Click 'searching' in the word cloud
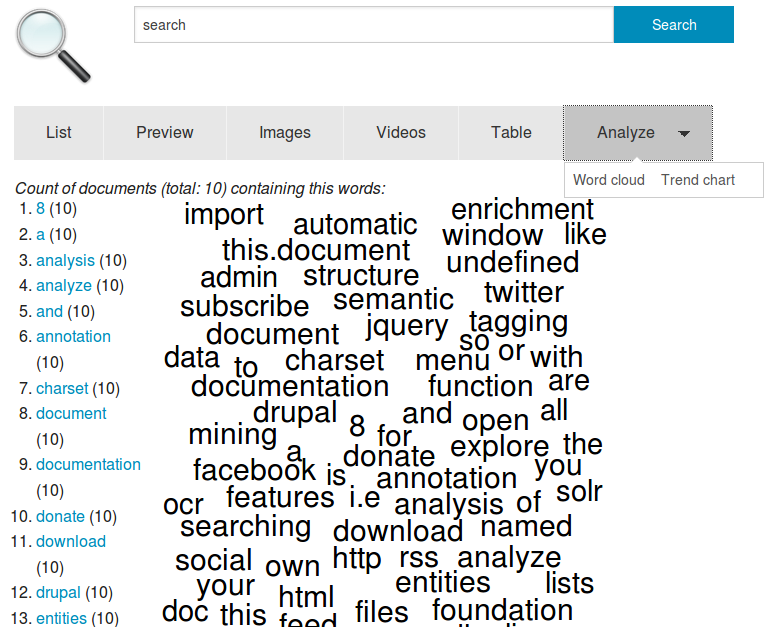Screen dimensions: 773x627 pos(246,527)
